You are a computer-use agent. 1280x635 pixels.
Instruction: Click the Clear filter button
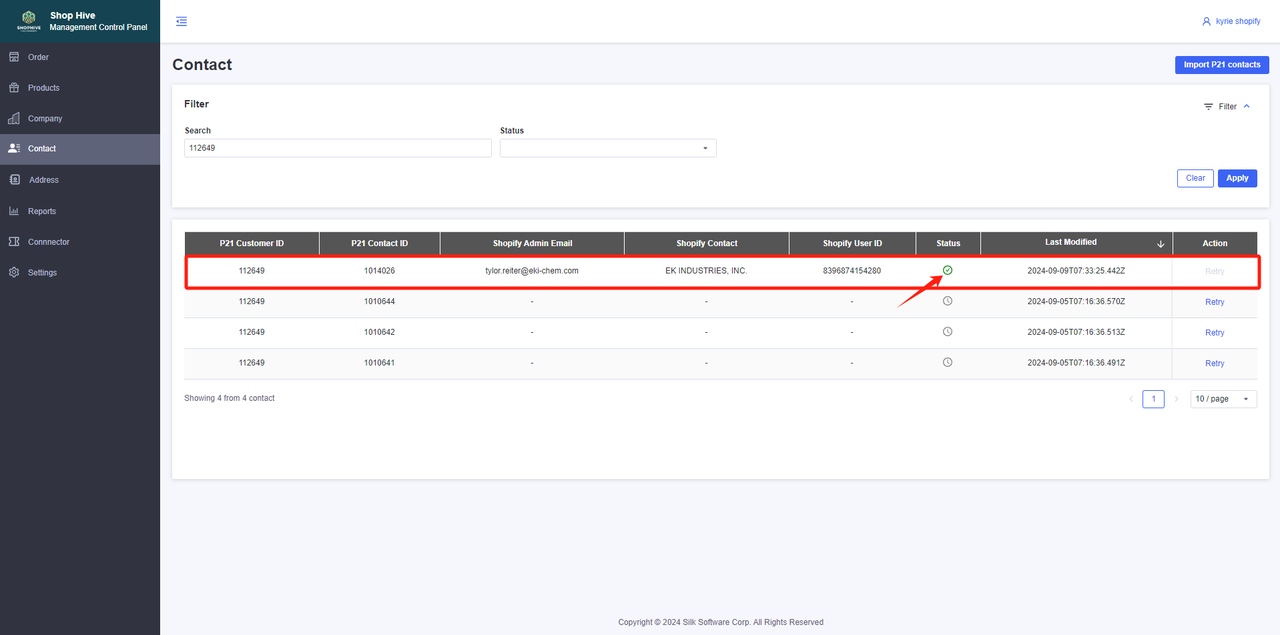click(x=1195, y=178)
